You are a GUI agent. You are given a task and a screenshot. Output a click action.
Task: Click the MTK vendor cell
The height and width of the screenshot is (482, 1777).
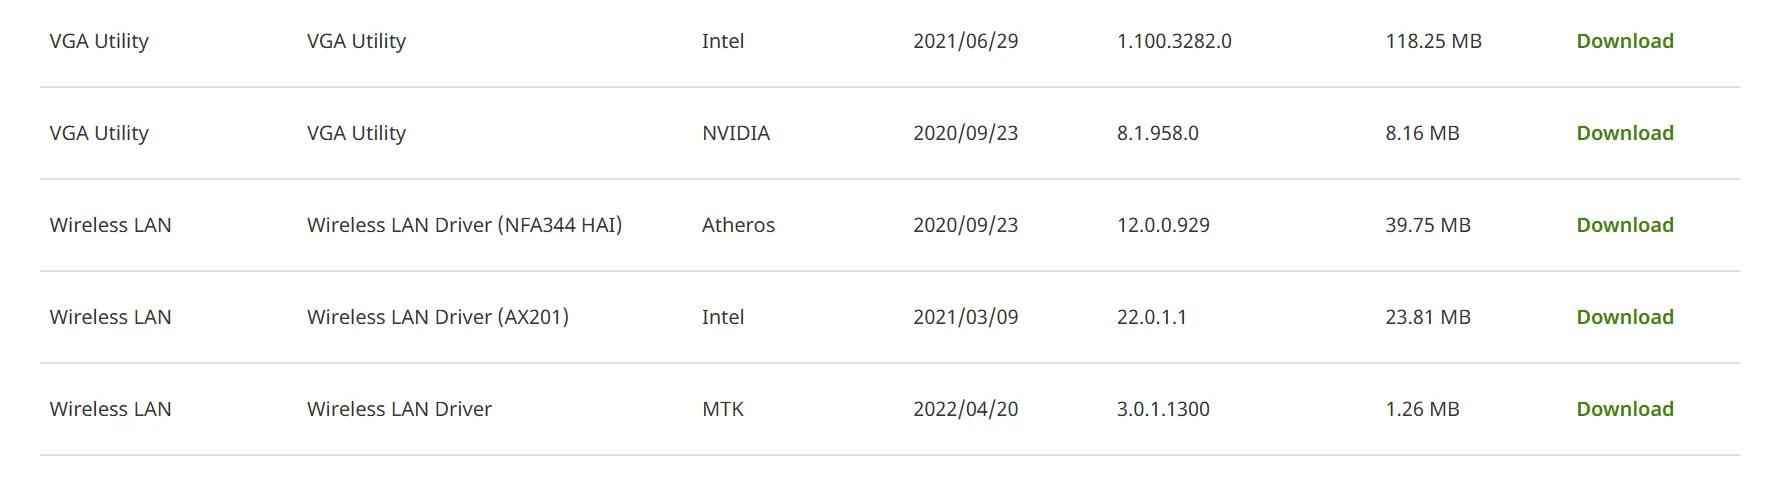click(x=722, y=409)
